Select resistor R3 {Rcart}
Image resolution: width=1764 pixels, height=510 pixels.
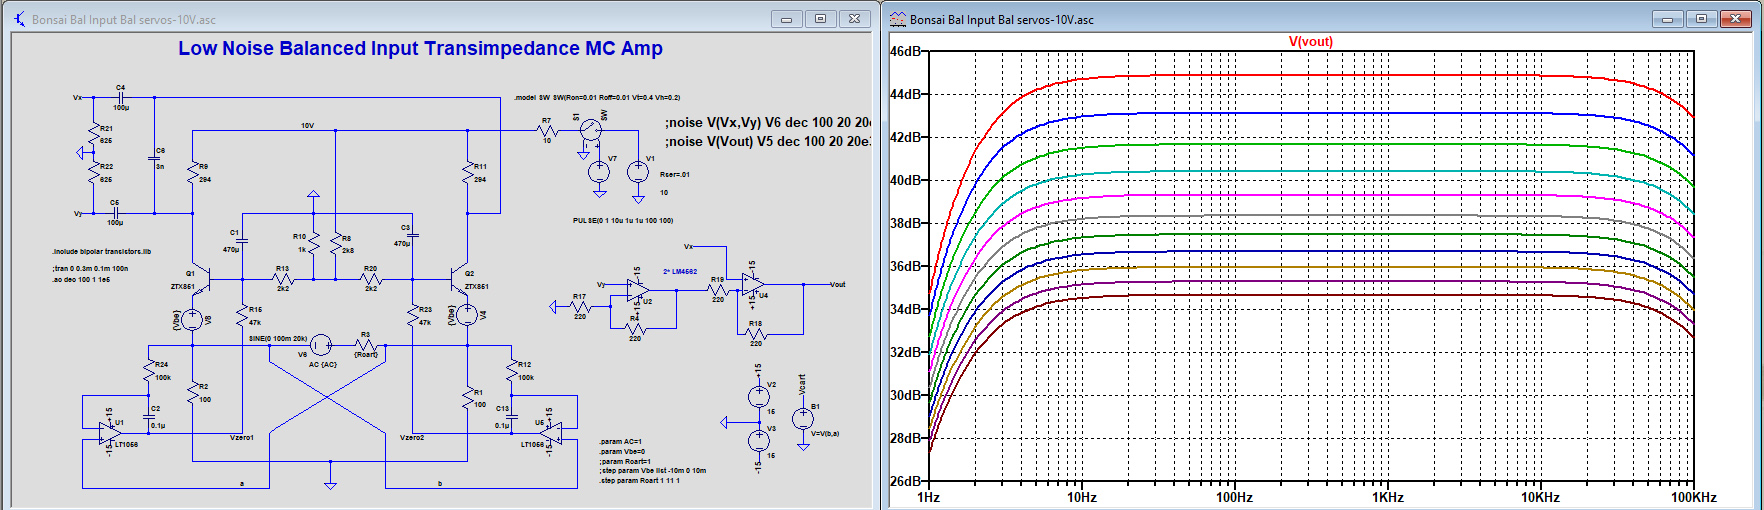click(366, 345)
